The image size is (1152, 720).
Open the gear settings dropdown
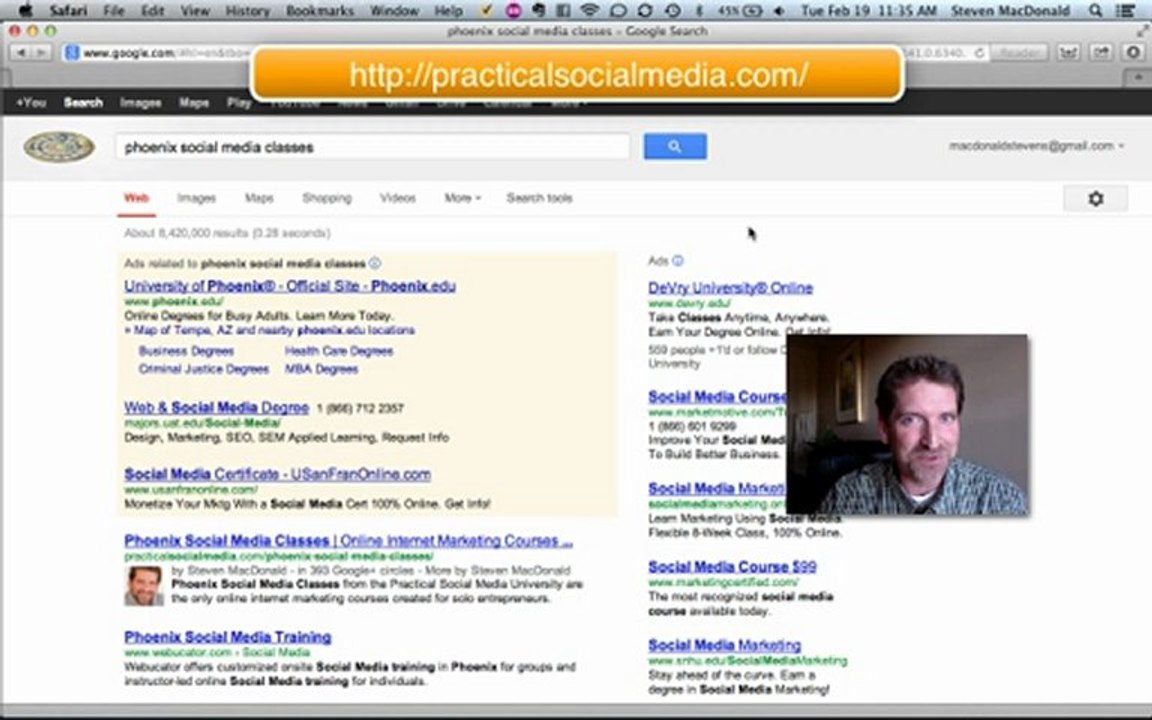pos(1095,198)
